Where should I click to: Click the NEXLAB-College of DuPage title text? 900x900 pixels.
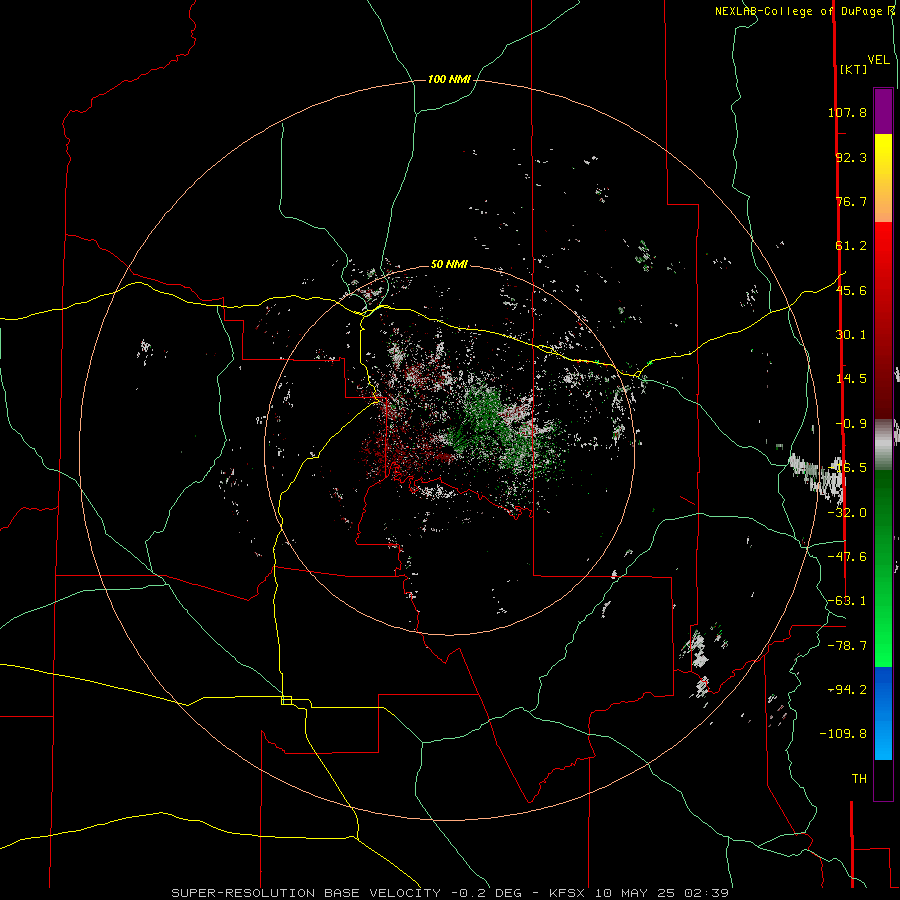click(800, 11)
